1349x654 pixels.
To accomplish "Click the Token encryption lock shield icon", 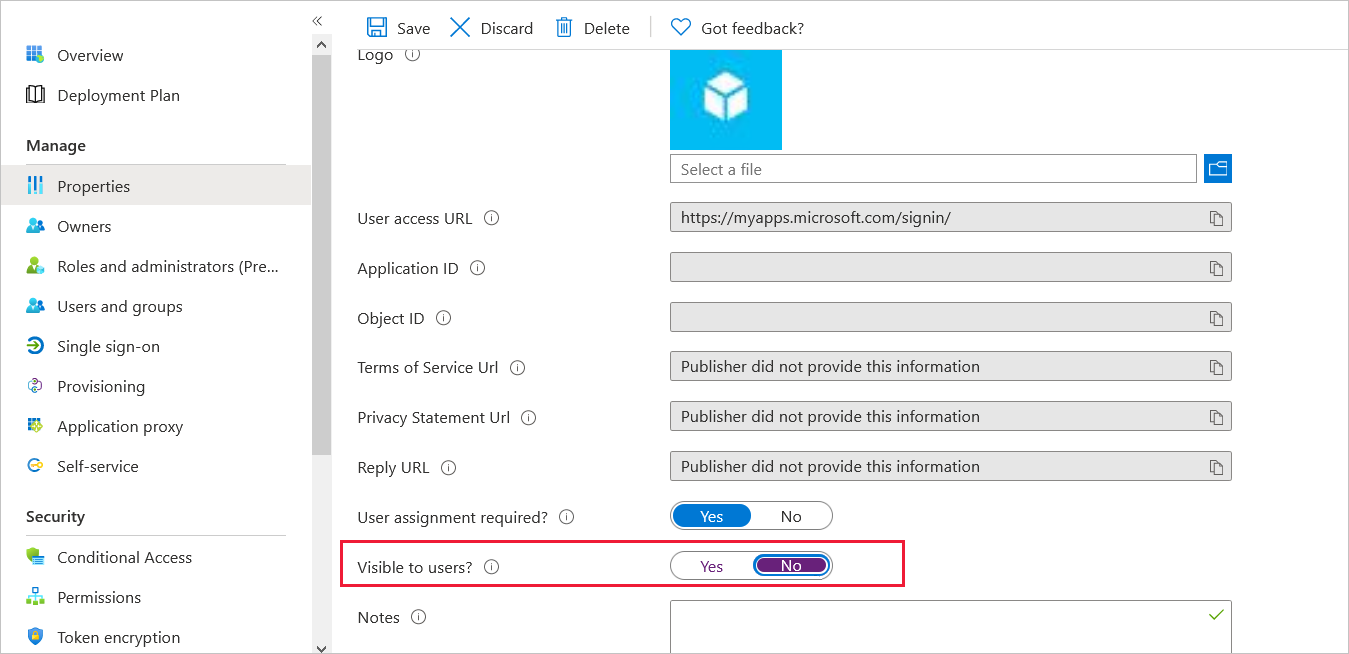I will [x=35, y=637].
